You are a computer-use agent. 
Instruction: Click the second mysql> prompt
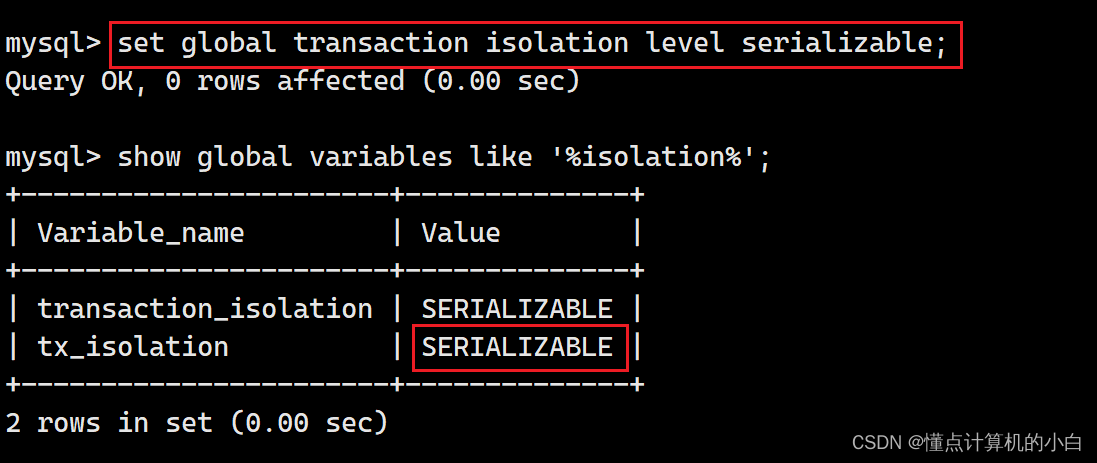[x=54, y=157]
